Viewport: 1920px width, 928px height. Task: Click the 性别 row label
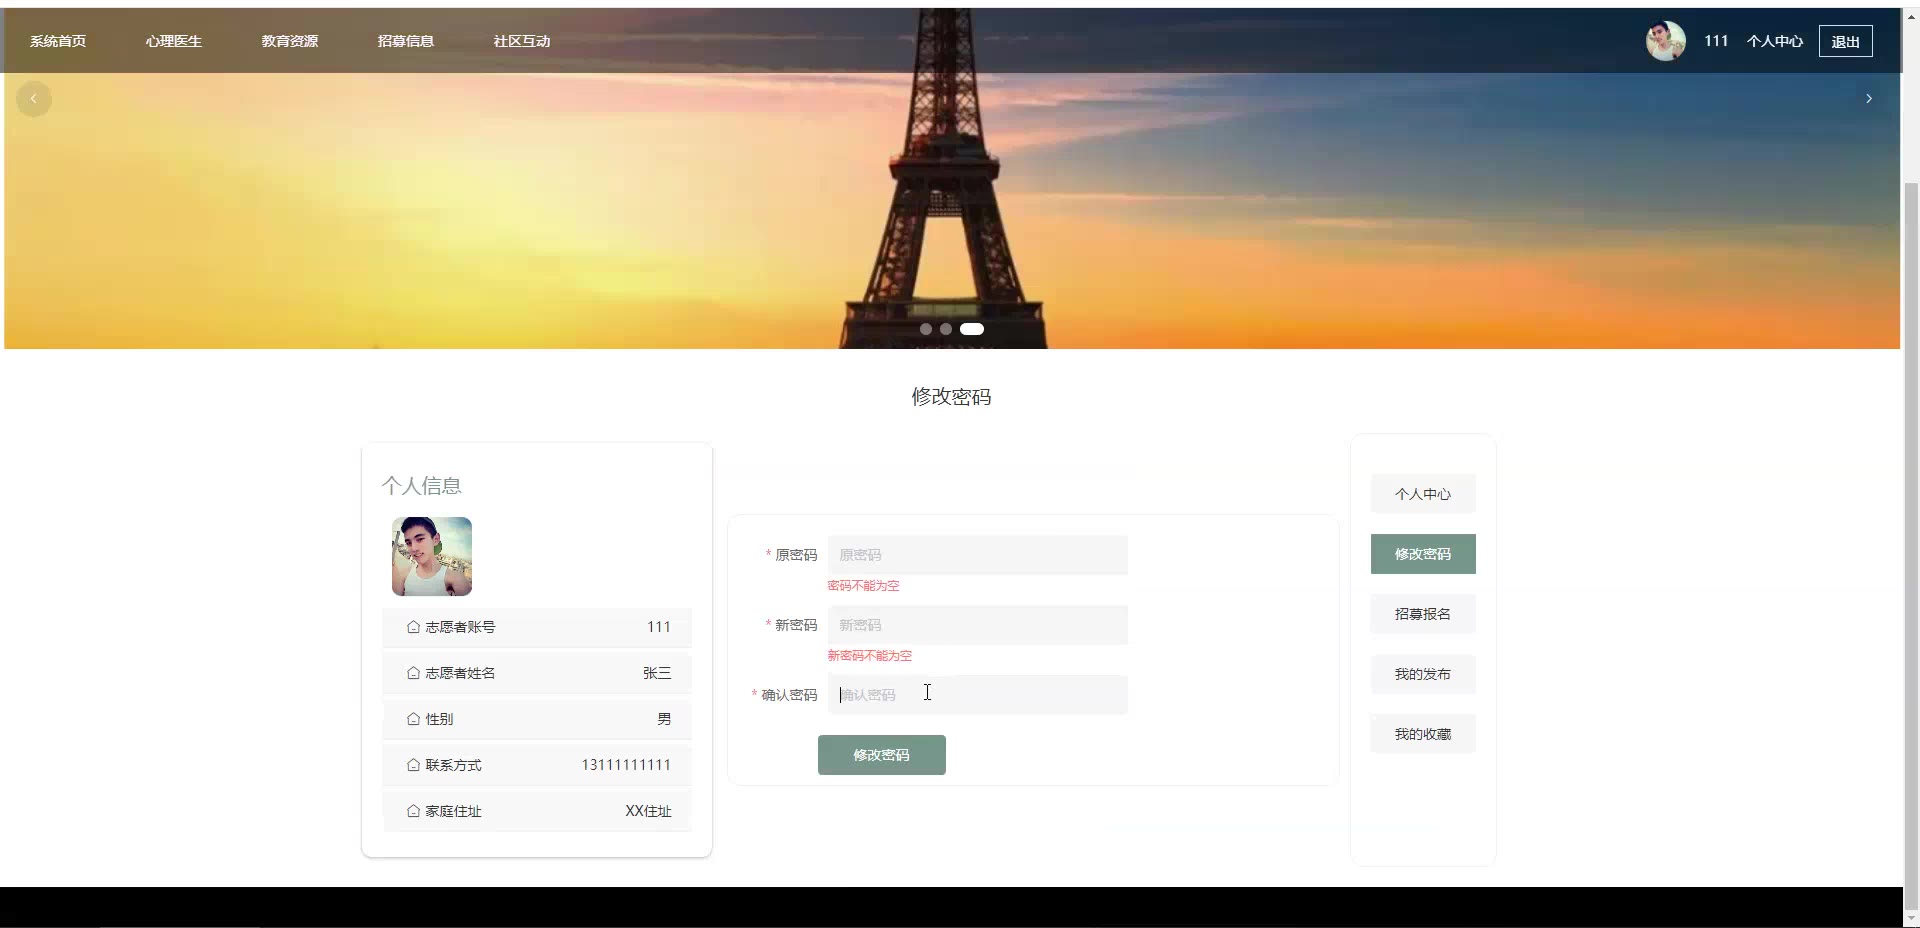tap(439, 719)
